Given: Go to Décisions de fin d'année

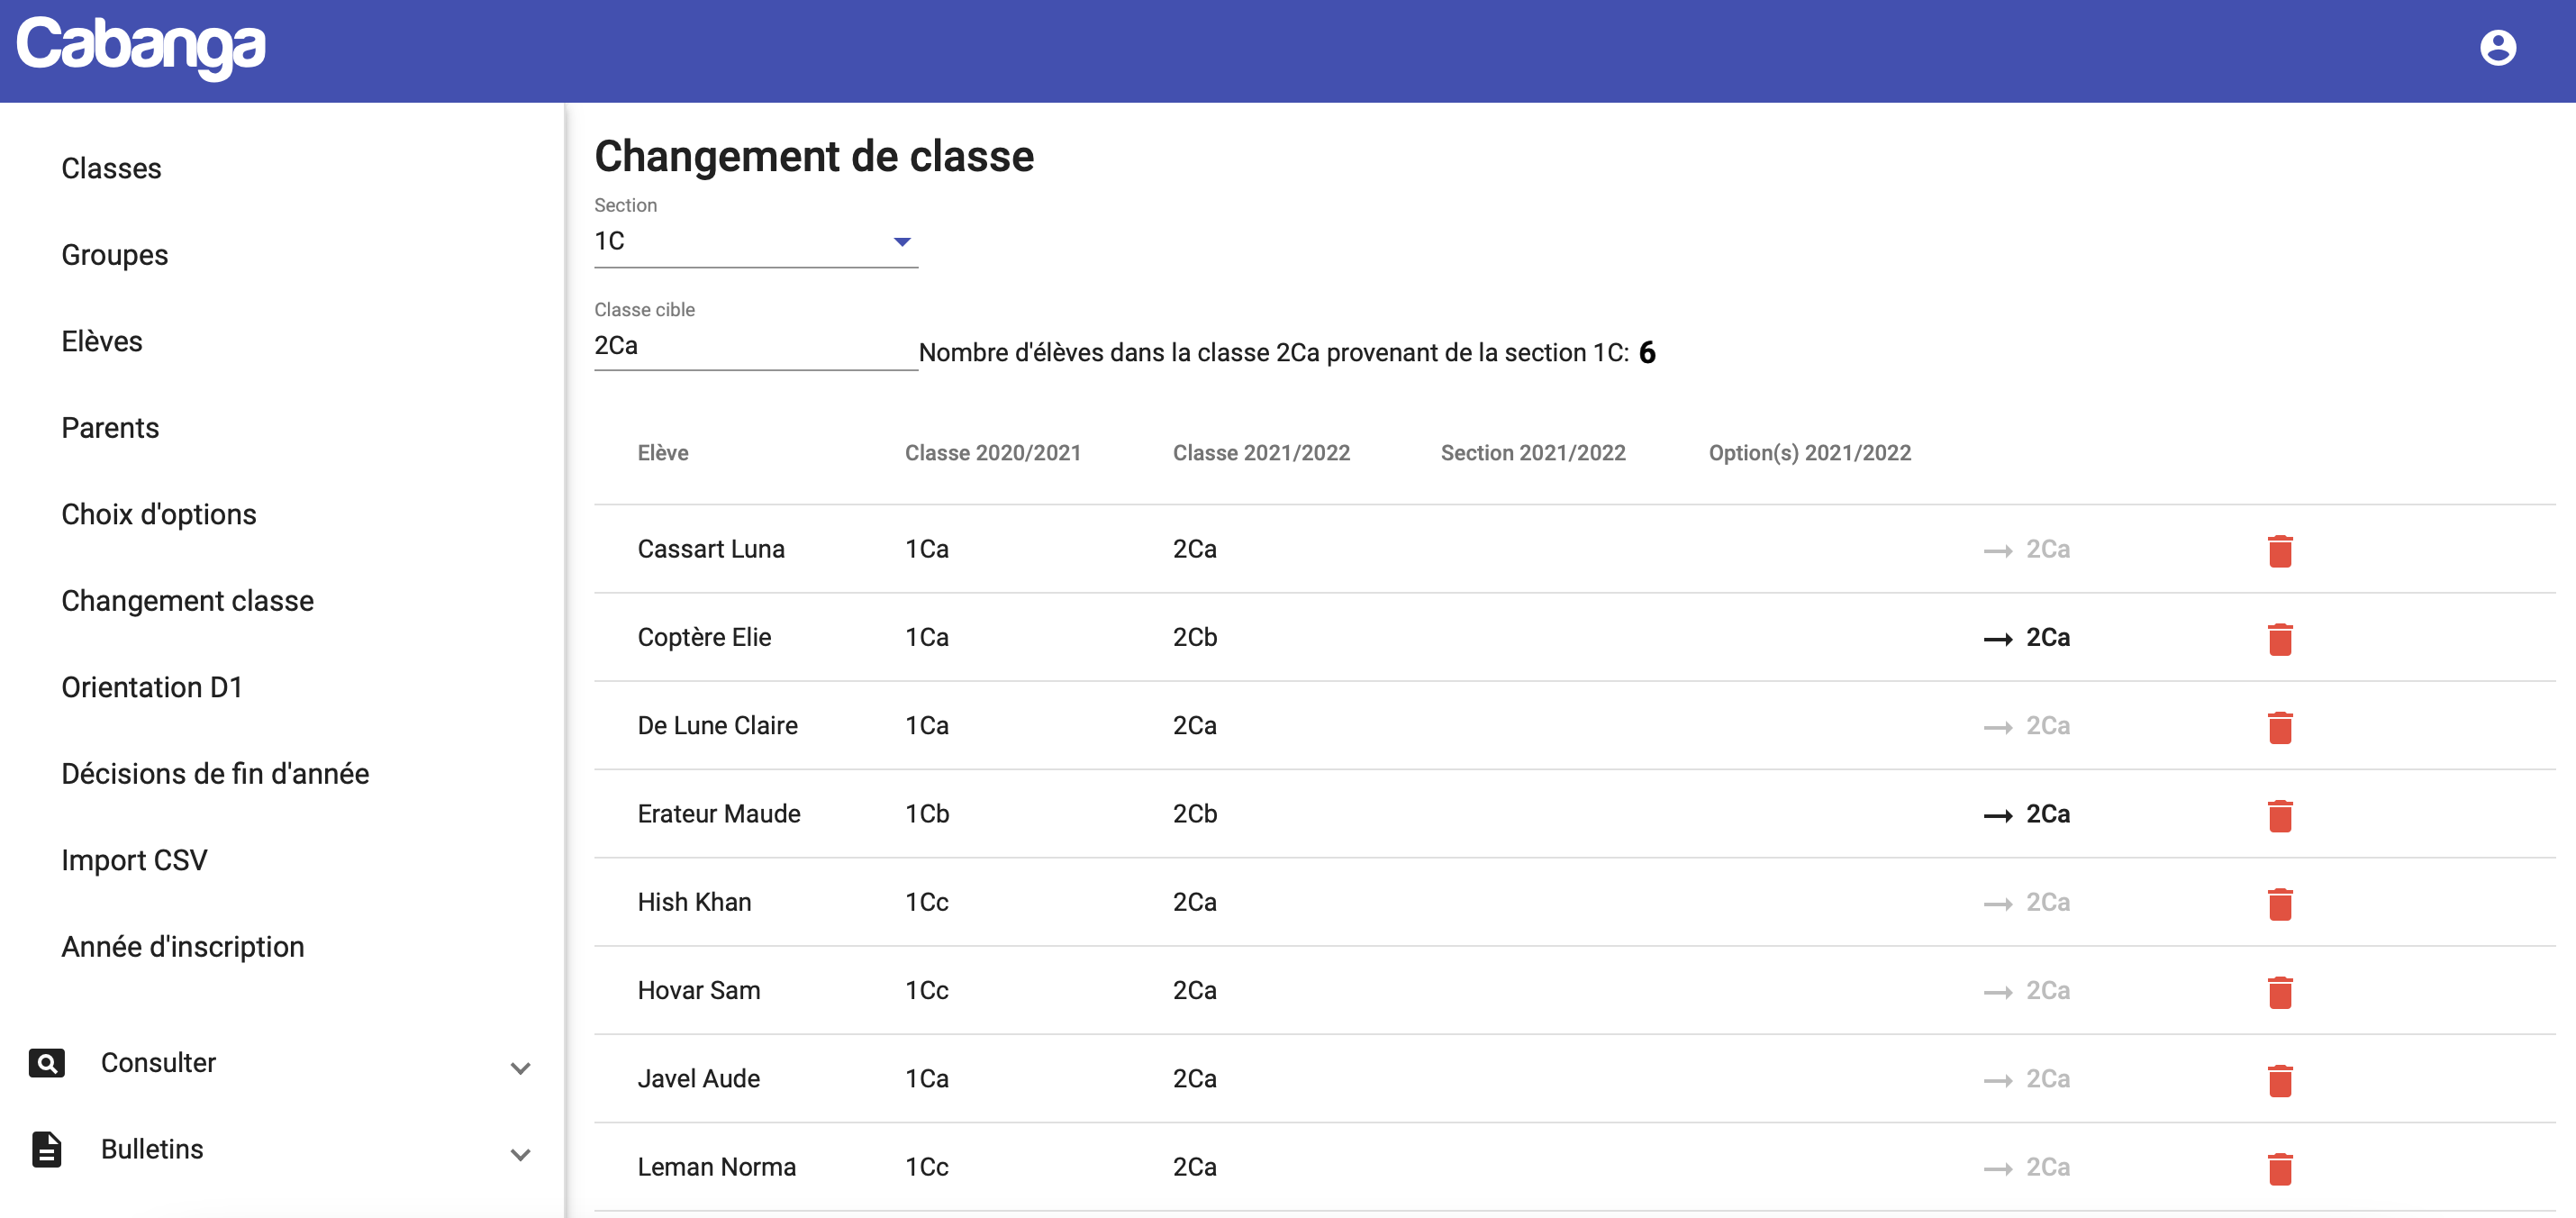Looking at the screenshot, I should (215, 773).
